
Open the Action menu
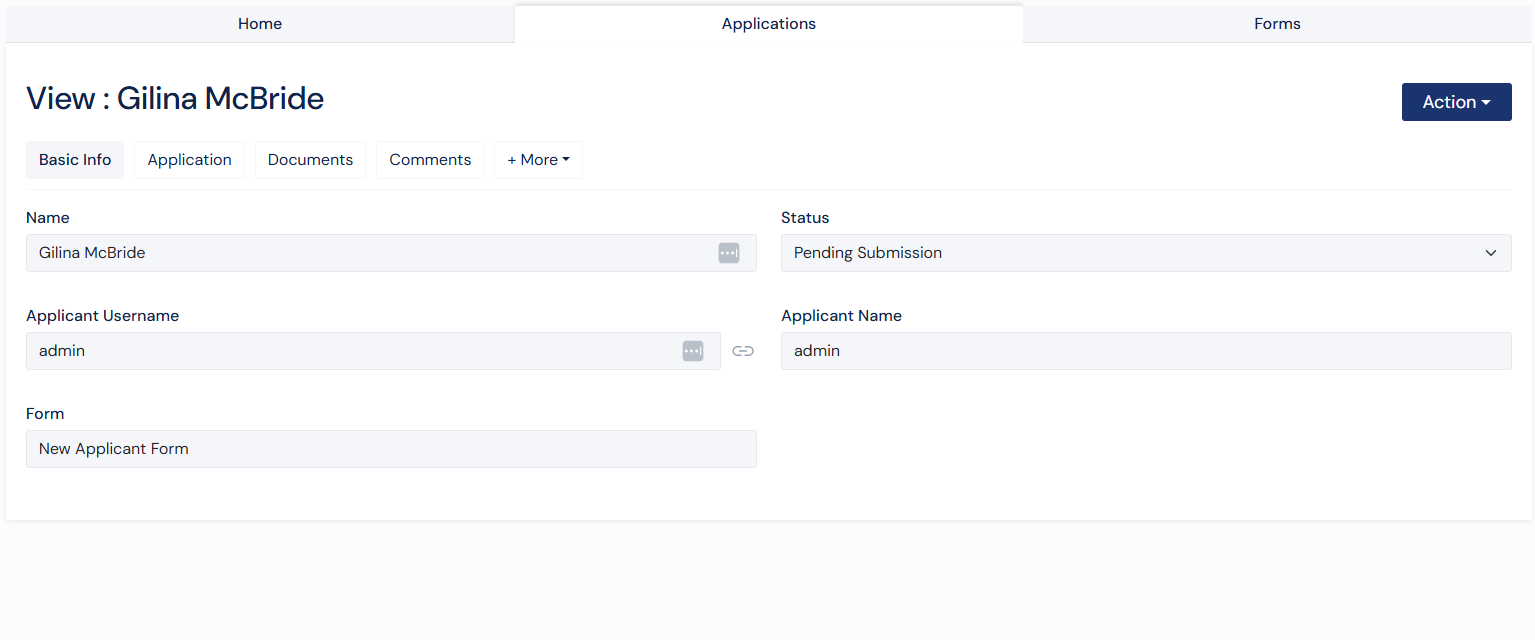[x=1456, y=101]
